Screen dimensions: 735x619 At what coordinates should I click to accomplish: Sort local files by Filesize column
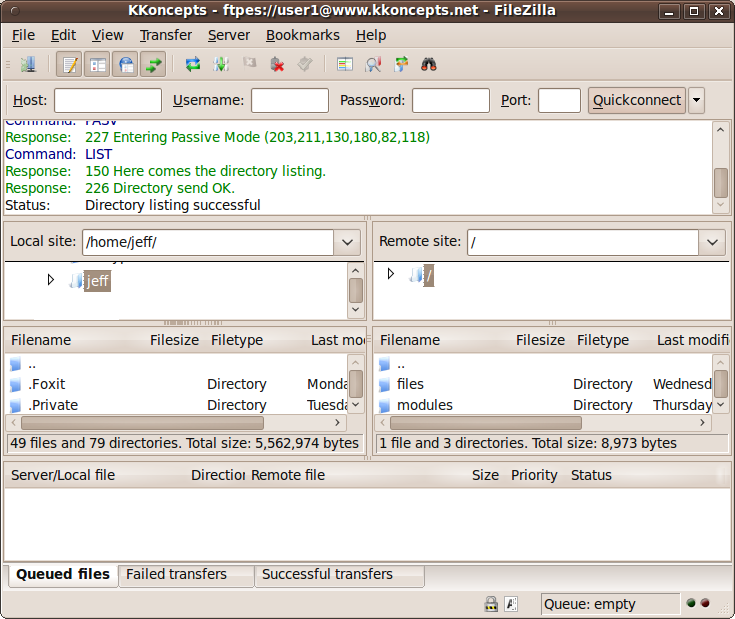point(174,340)
